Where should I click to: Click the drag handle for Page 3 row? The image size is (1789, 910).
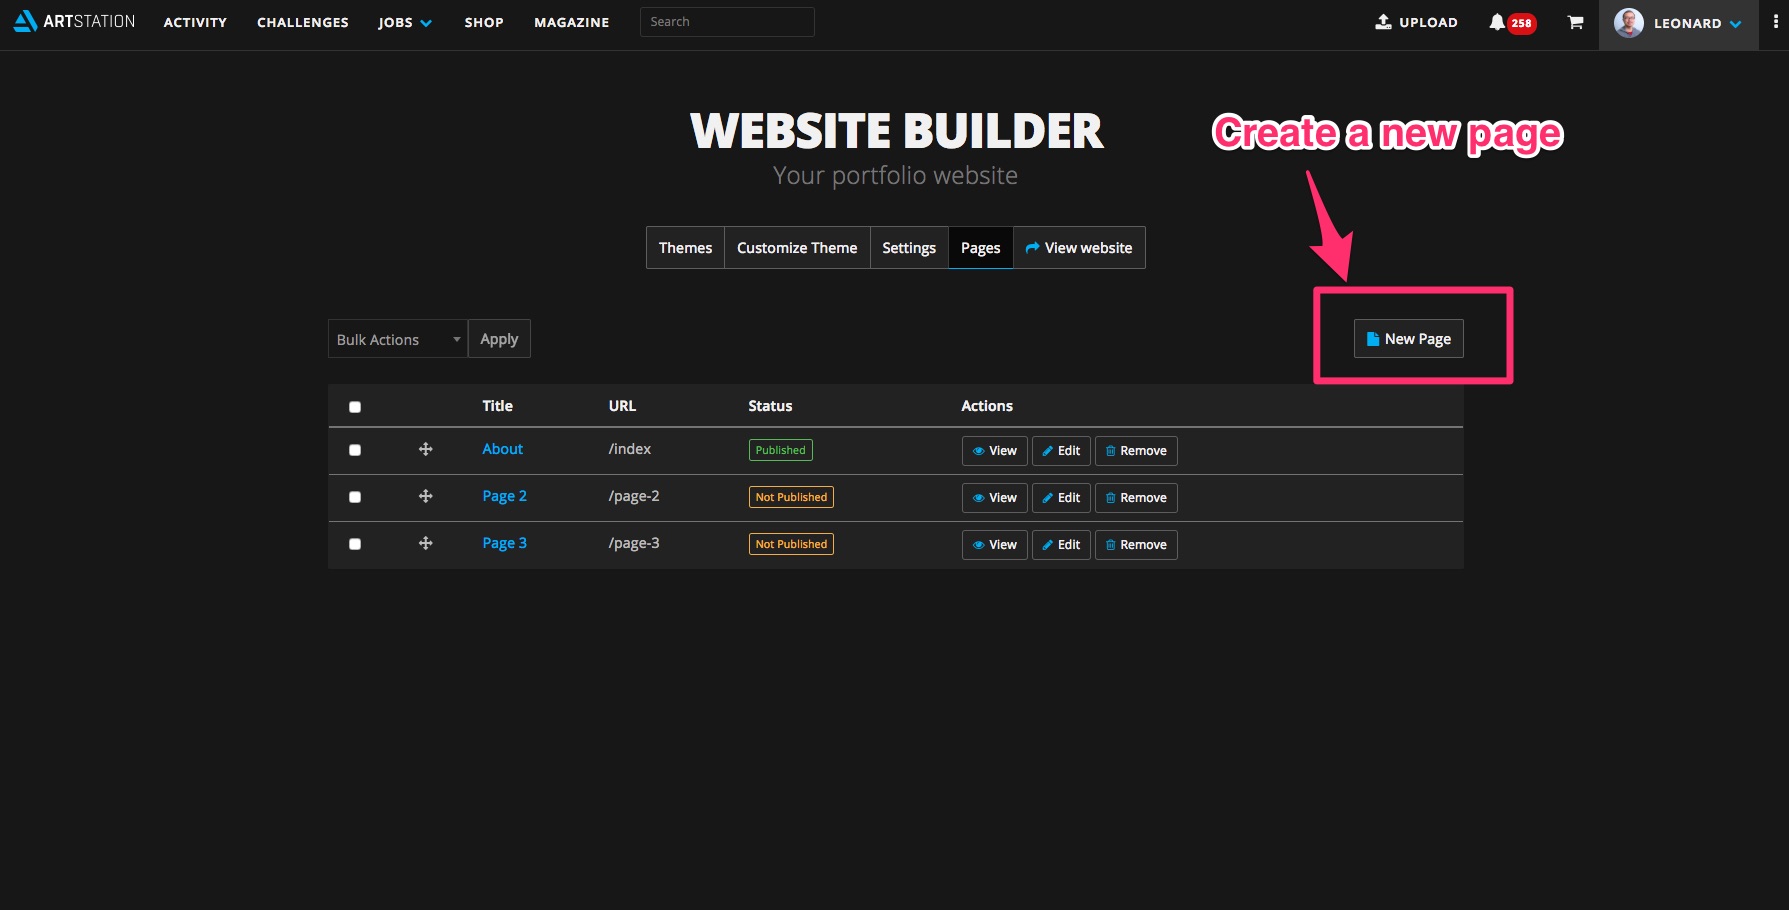[x=425, y=543]
